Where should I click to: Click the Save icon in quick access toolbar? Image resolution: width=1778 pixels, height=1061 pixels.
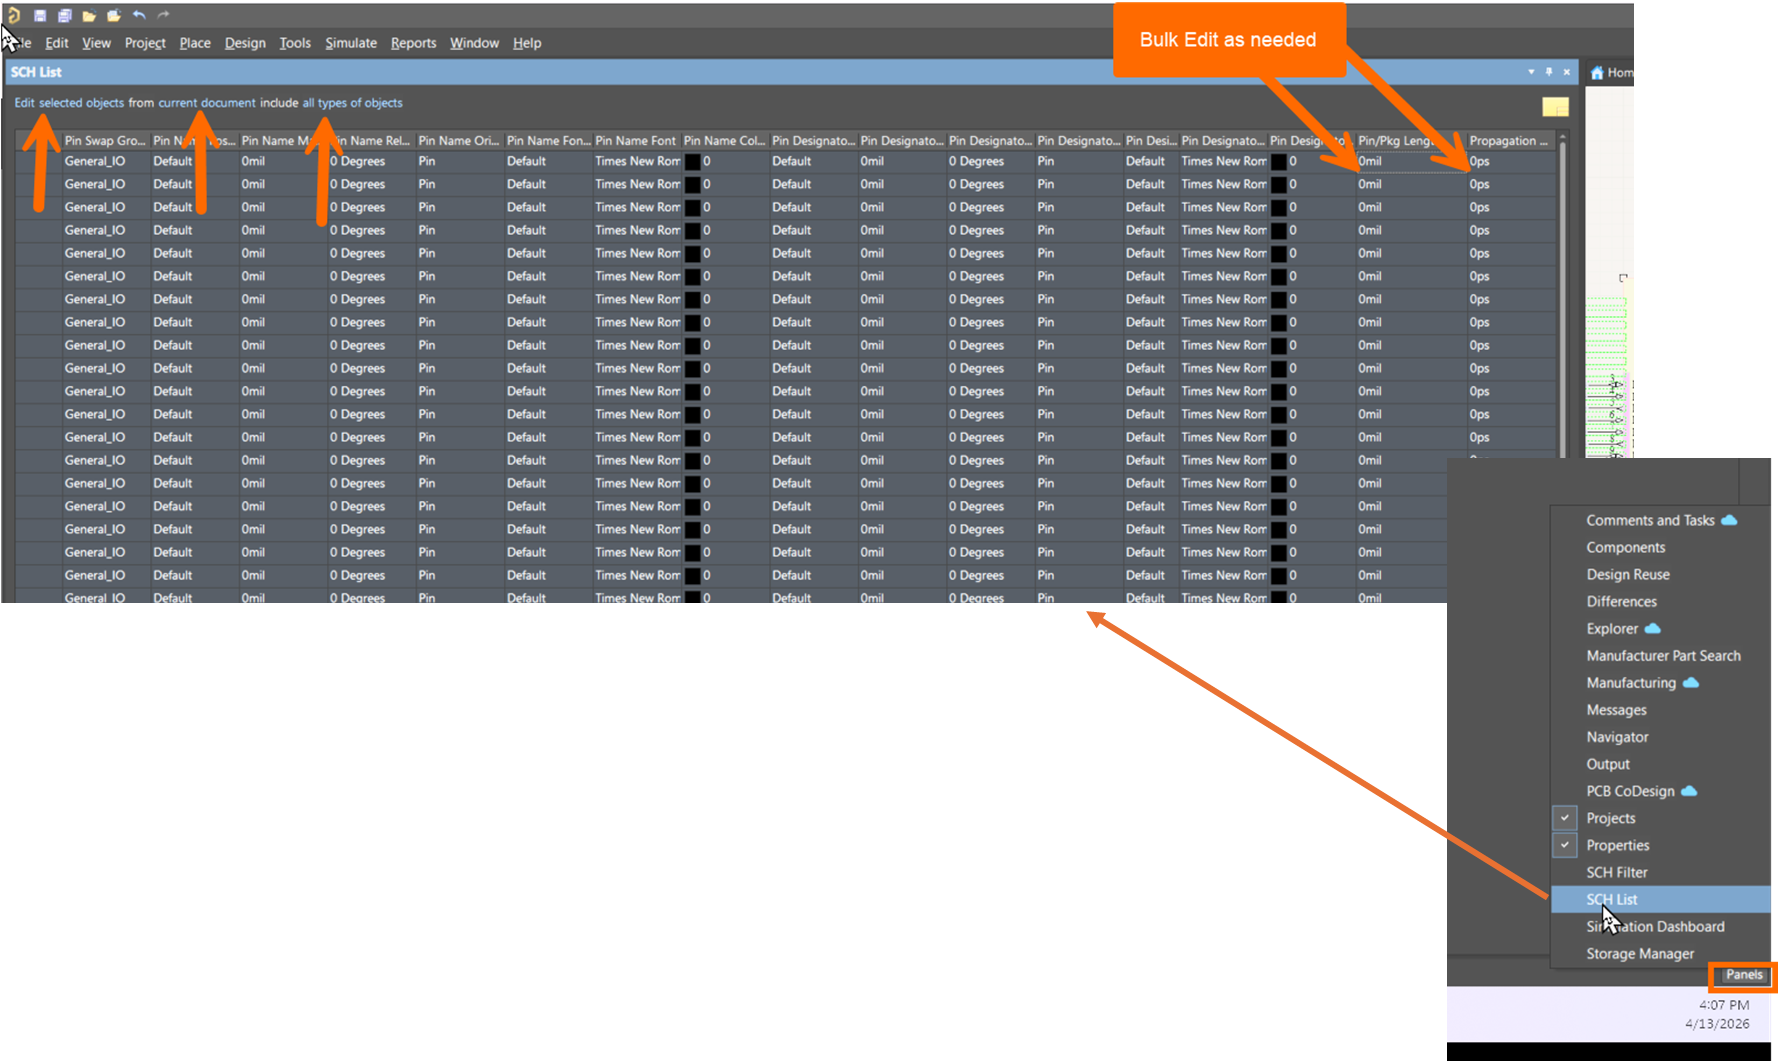[40, 16]
